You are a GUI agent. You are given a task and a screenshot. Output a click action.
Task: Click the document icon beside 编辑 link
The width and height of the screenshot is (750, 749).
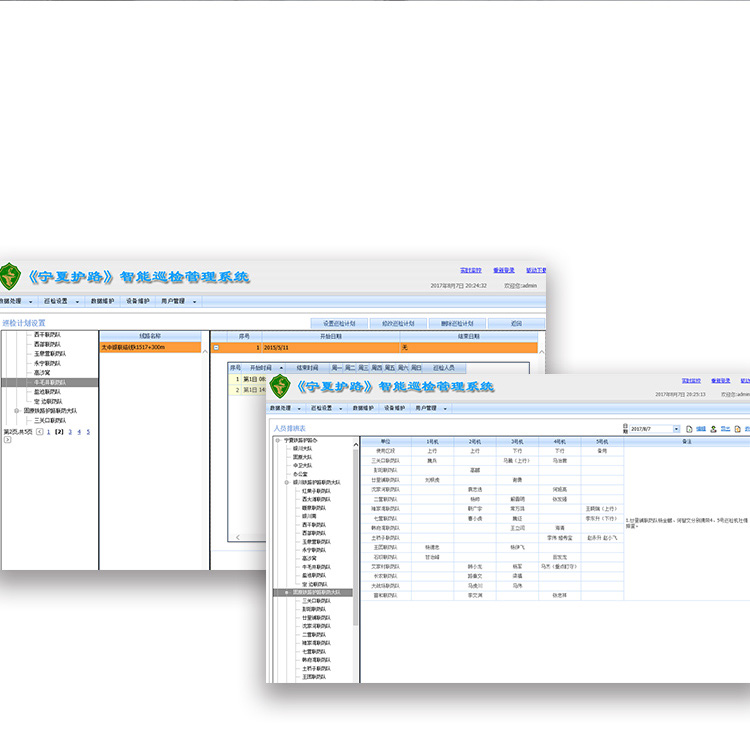point(689,429)
